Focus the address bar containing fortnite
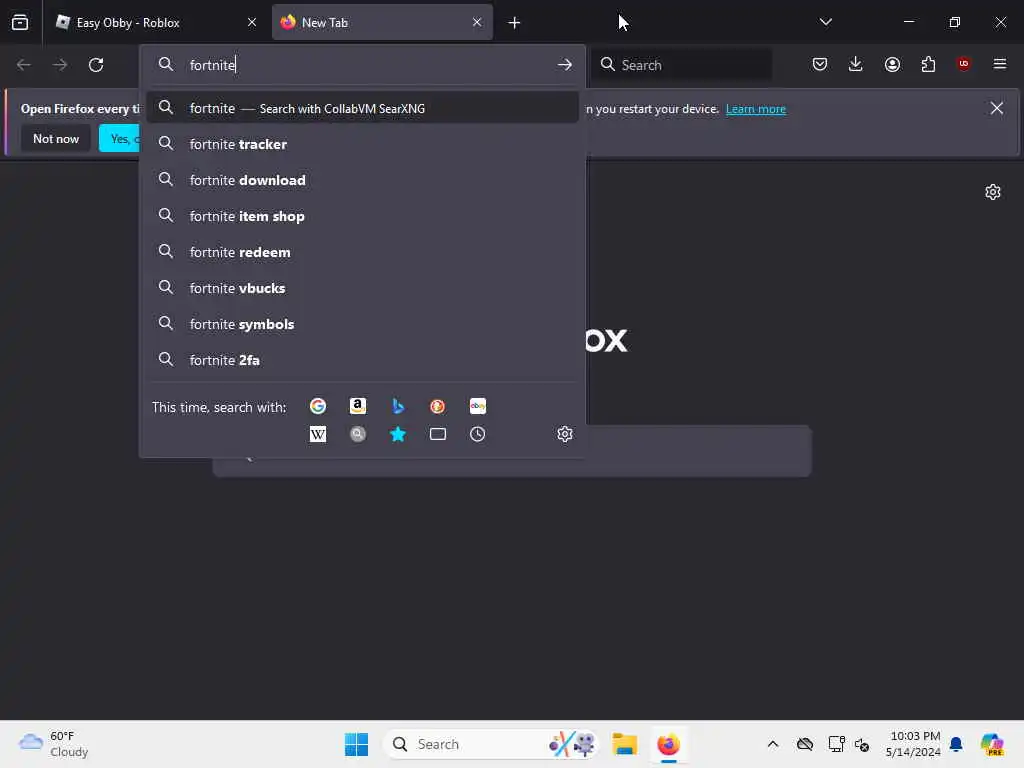The width and height of the screenshot is (1024, 768). (x=362, y=65)
